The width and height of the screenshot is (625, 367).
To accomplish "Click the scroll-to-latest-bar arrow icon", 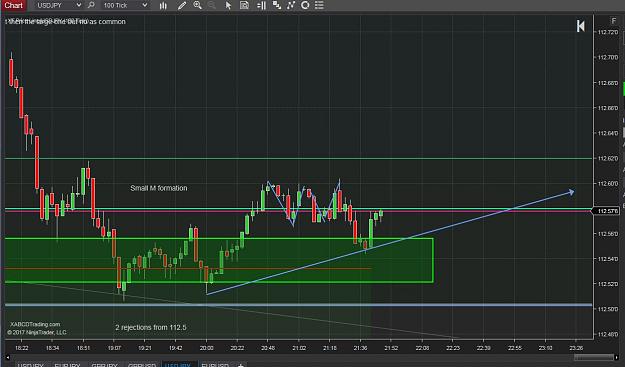I will coord(580,26).
